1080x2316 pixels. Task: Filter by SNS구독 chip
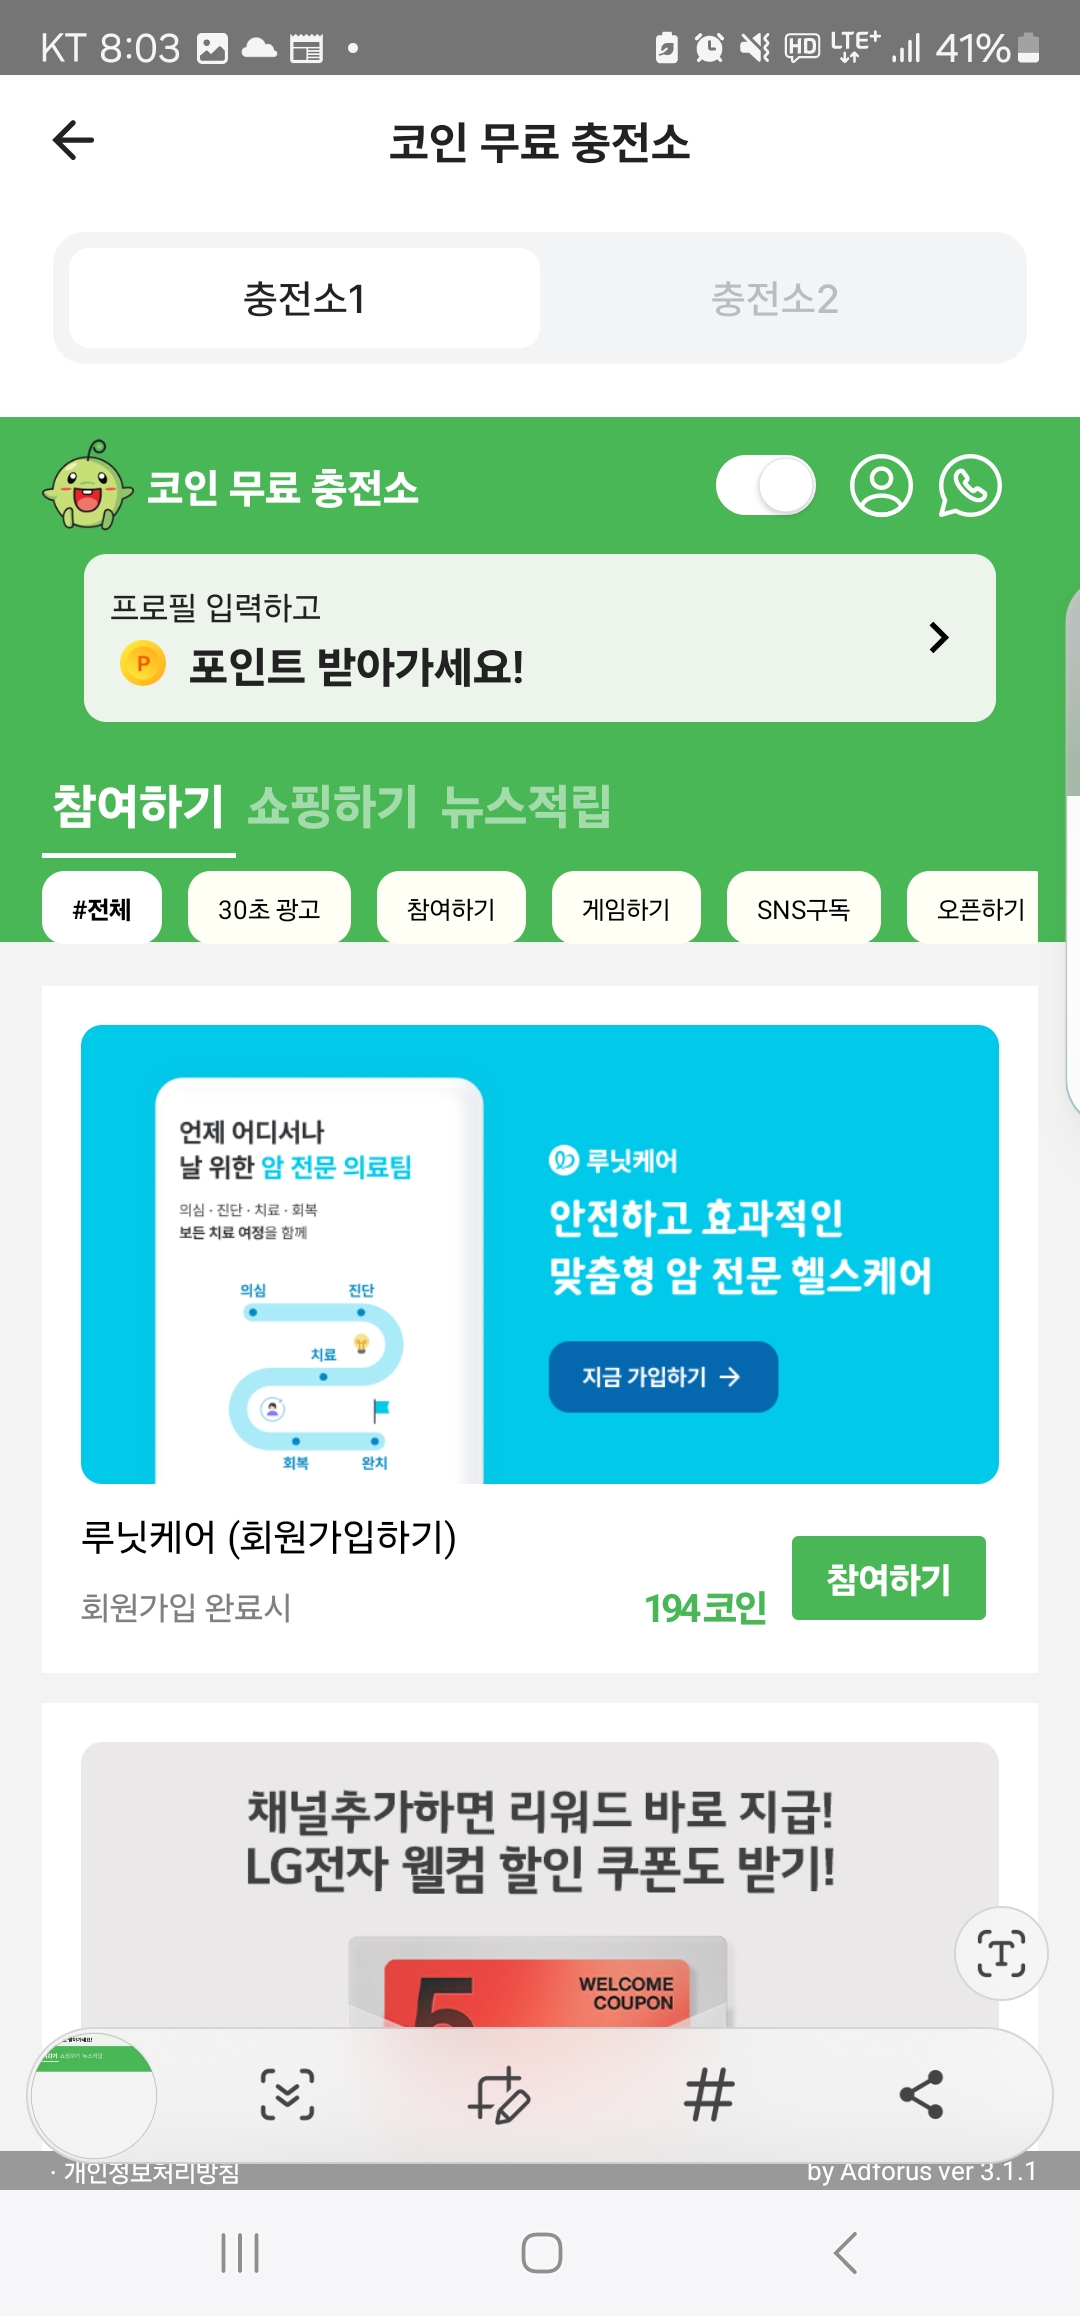(x=803, y=908)
